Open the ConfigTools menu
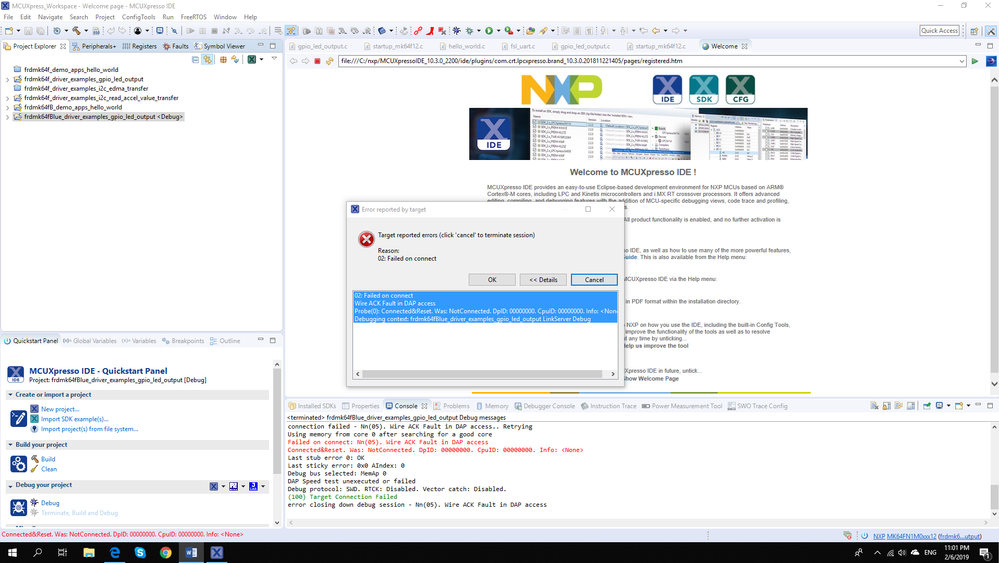This screenshot has height=563, width=999. coord(138,17)
